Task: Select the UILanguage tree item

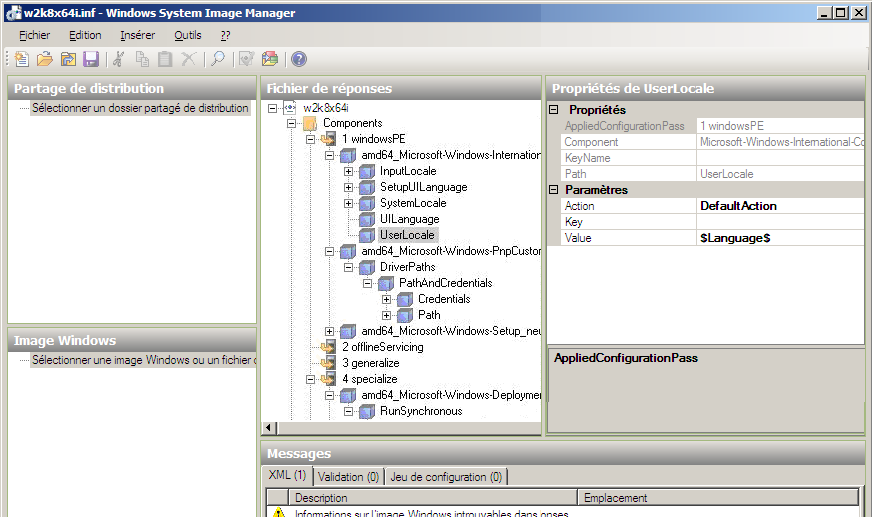Action: coord(408,219)
